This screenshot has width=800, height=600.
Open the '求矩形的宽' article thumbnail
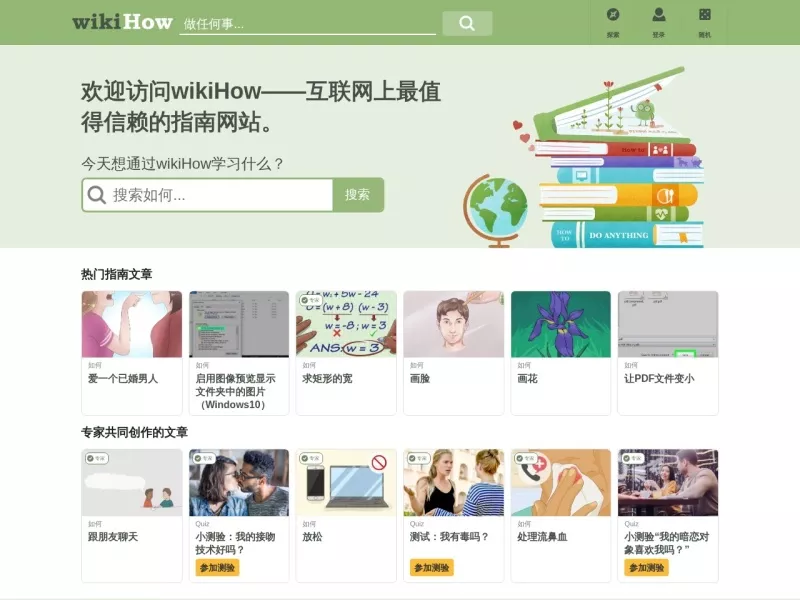pos(346,324)
